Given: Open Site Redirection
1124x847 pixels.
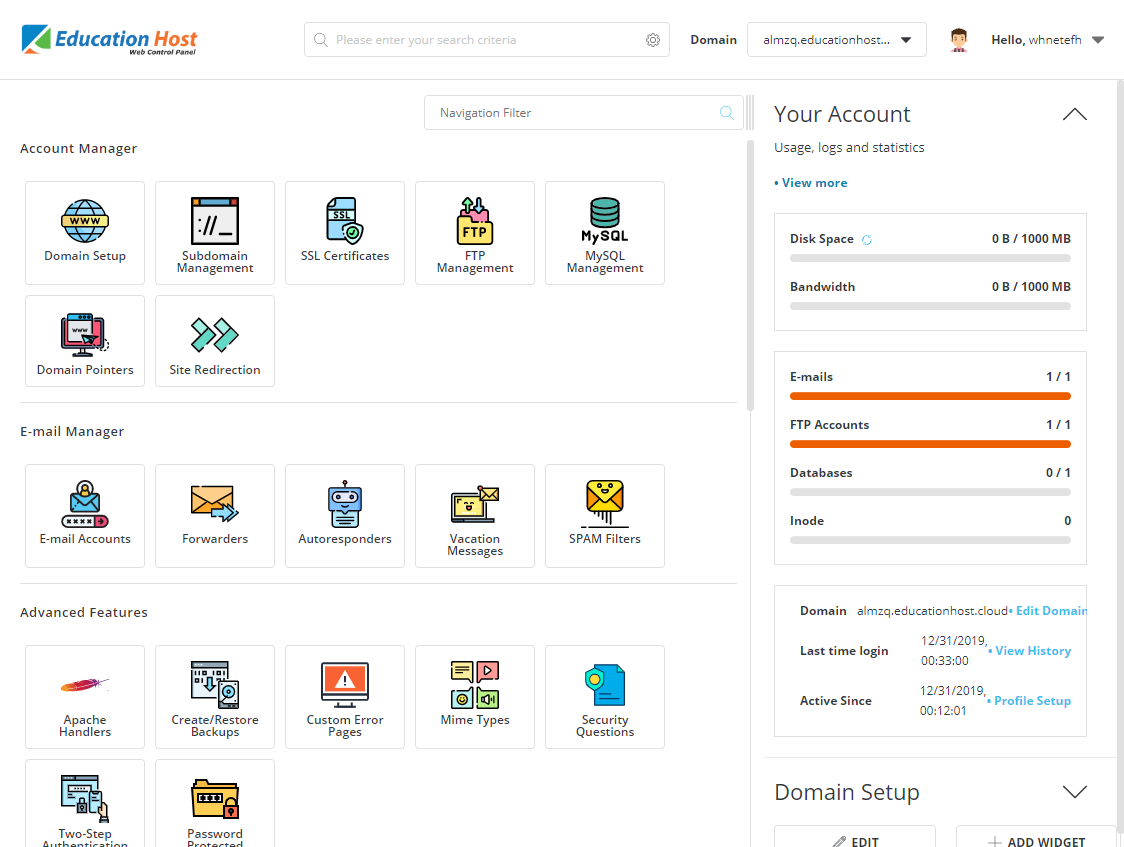Looking at the screenshot, I should [x=215, y=341].
